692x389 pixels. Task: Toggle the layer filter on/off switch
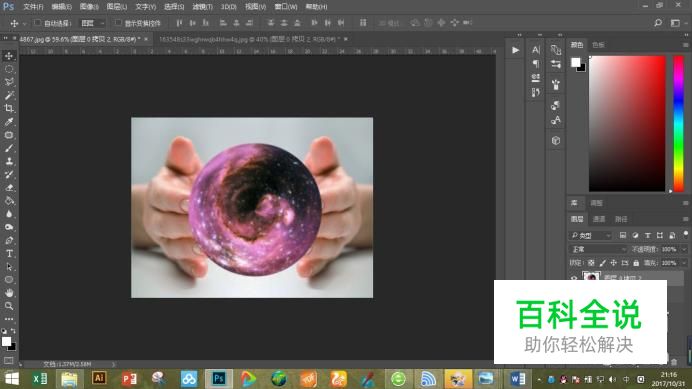pyautogui.click(x=685, y=234)
